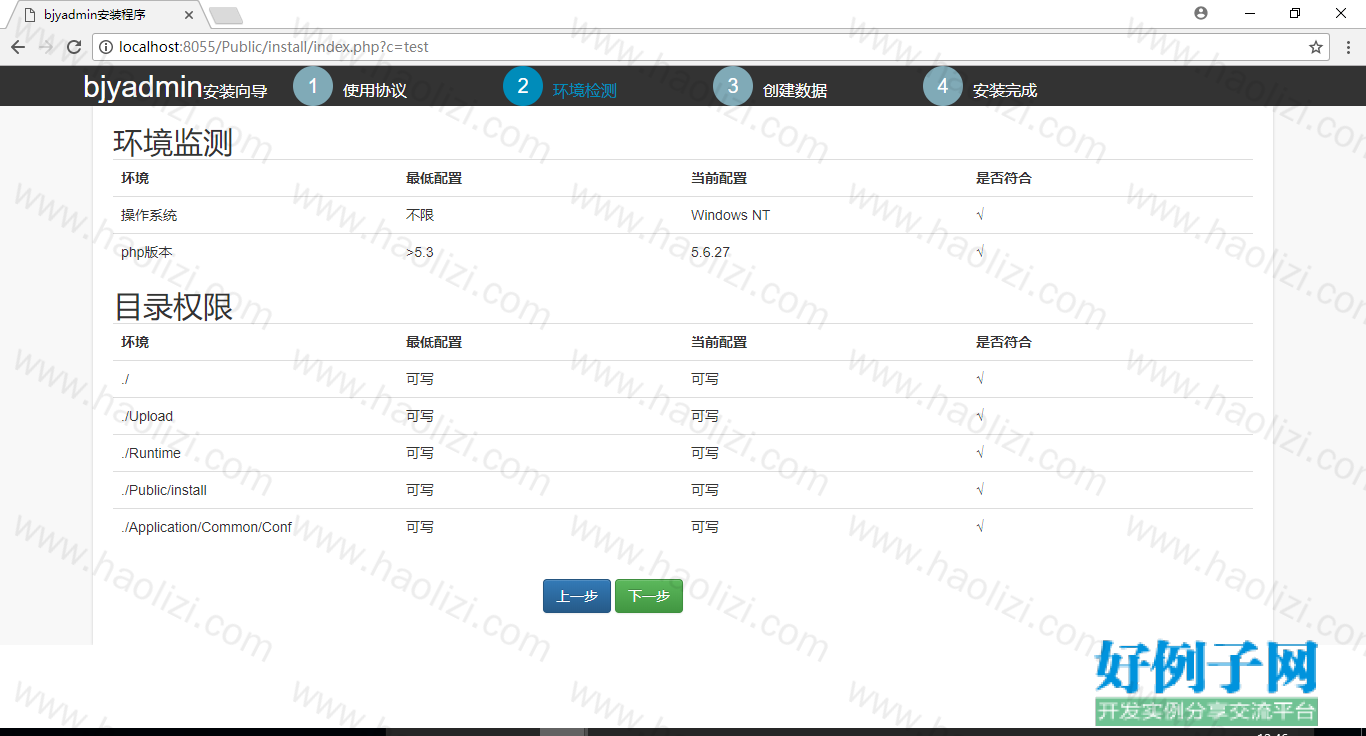Click the Windows NT value
Screen dimensions: 1366x736
click(x=730, y=215)
